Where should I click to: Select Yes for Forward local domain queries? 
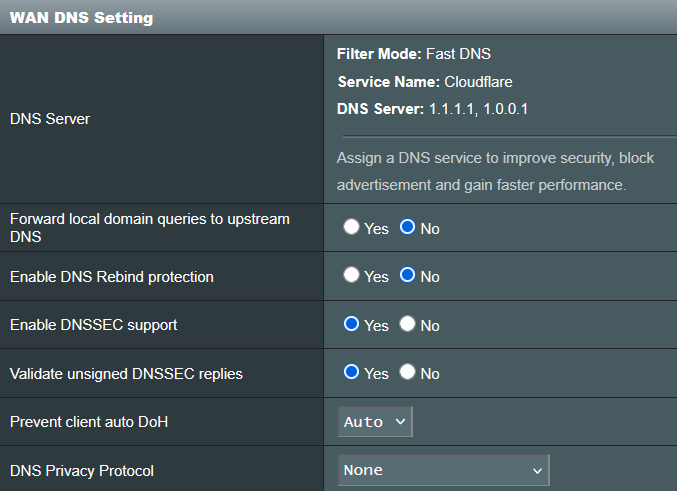coord(351,227)
